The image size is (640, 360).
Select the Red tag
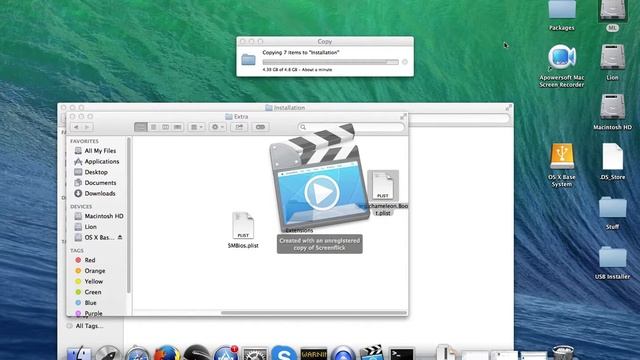(x=90, y=260)
